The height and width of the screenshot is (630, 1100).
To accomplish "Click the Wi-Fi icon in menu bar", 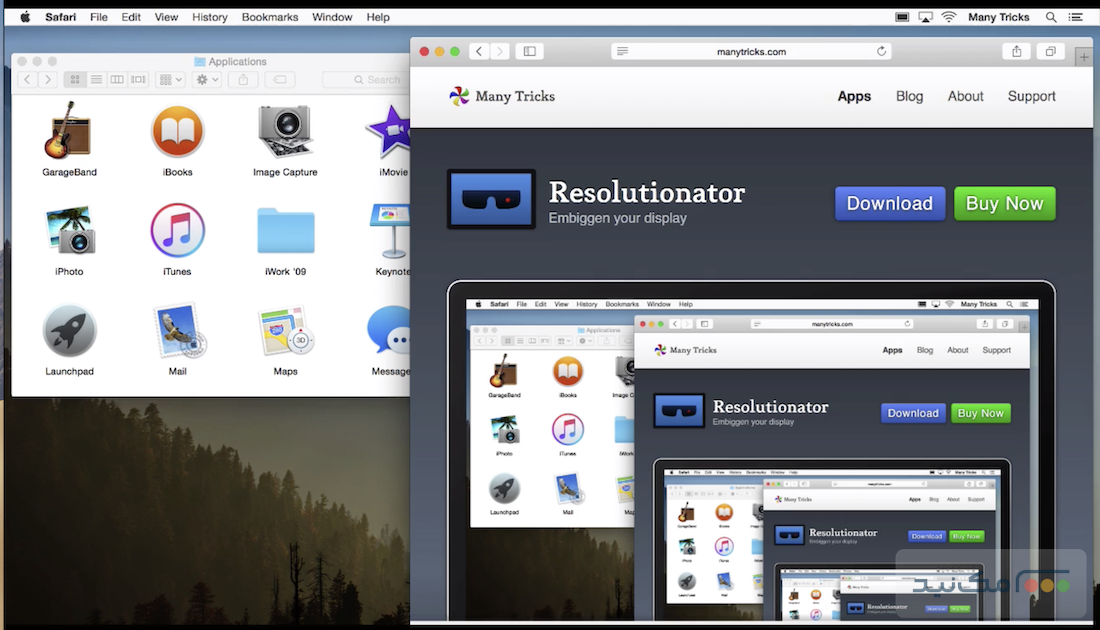I will (948, 16).
